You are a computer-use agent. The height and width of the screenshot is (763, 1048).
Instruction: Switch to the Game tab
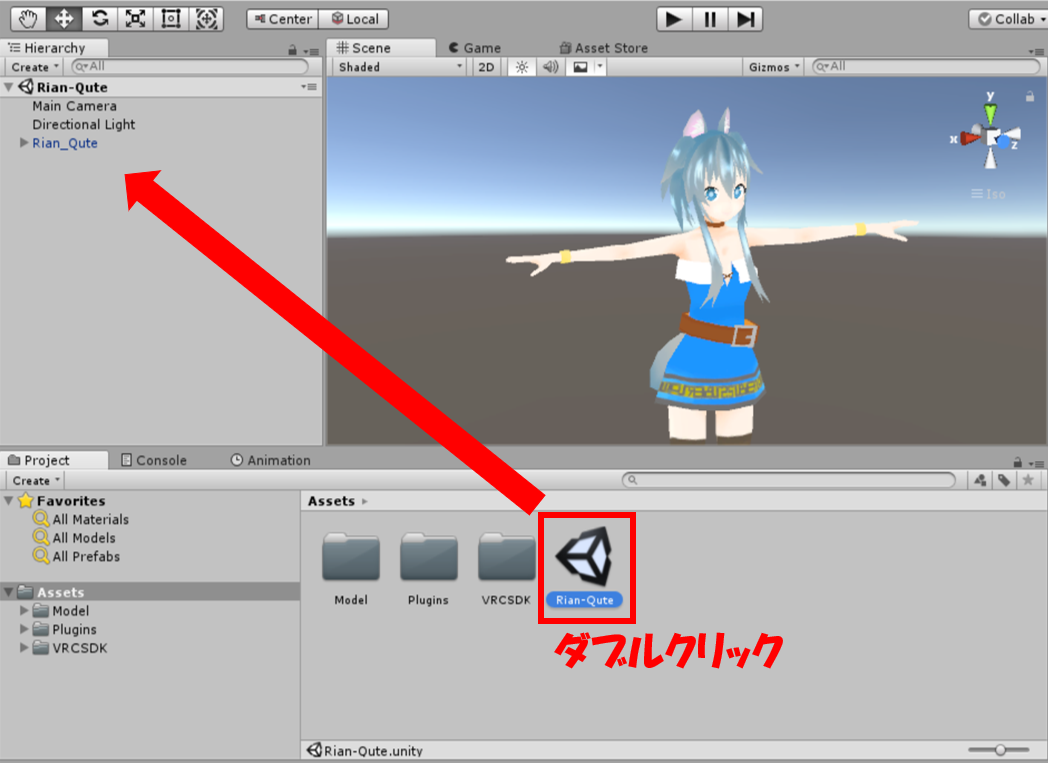(474, 48)
